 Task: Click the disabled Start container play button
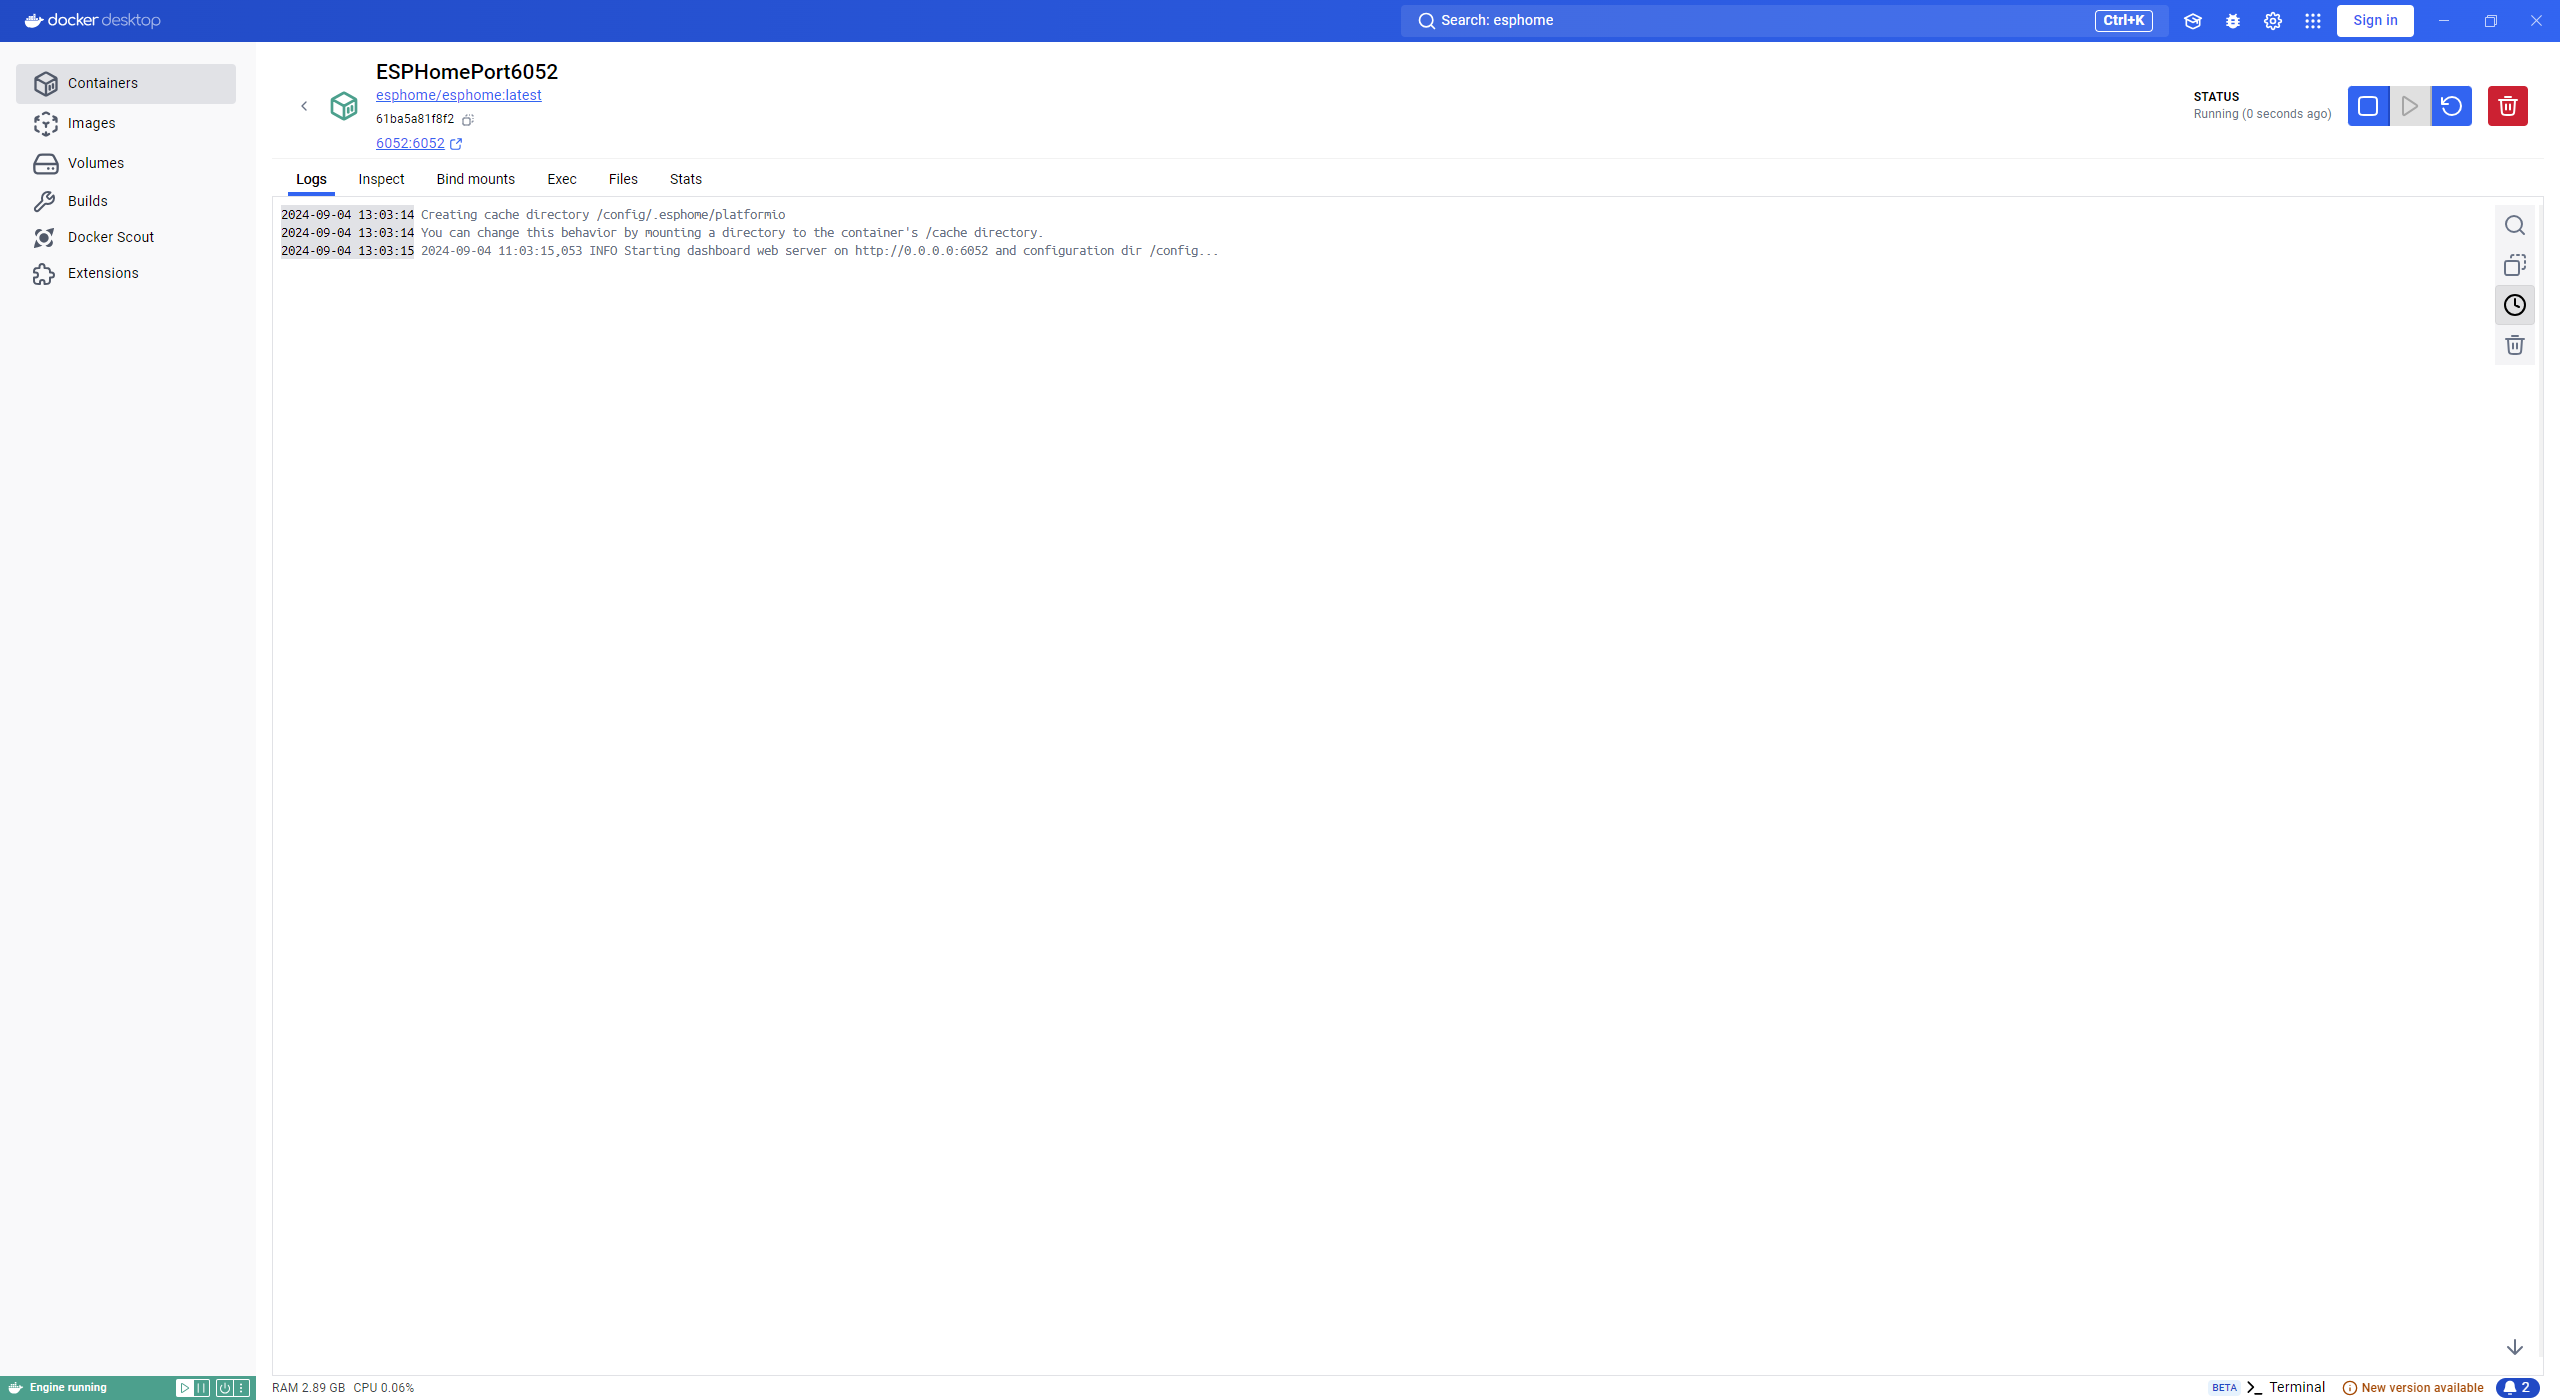pyautogui.click(x=2410, y=106)
